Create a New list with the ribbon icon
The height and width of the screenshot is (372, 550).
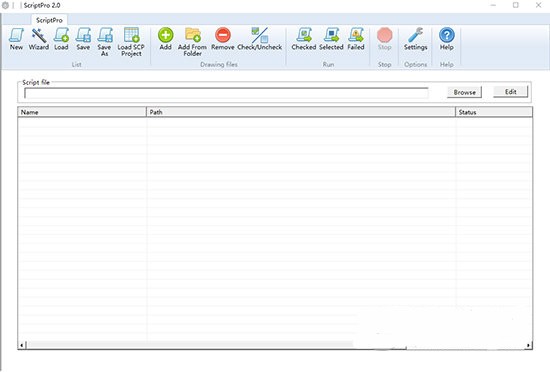point(16,39)
